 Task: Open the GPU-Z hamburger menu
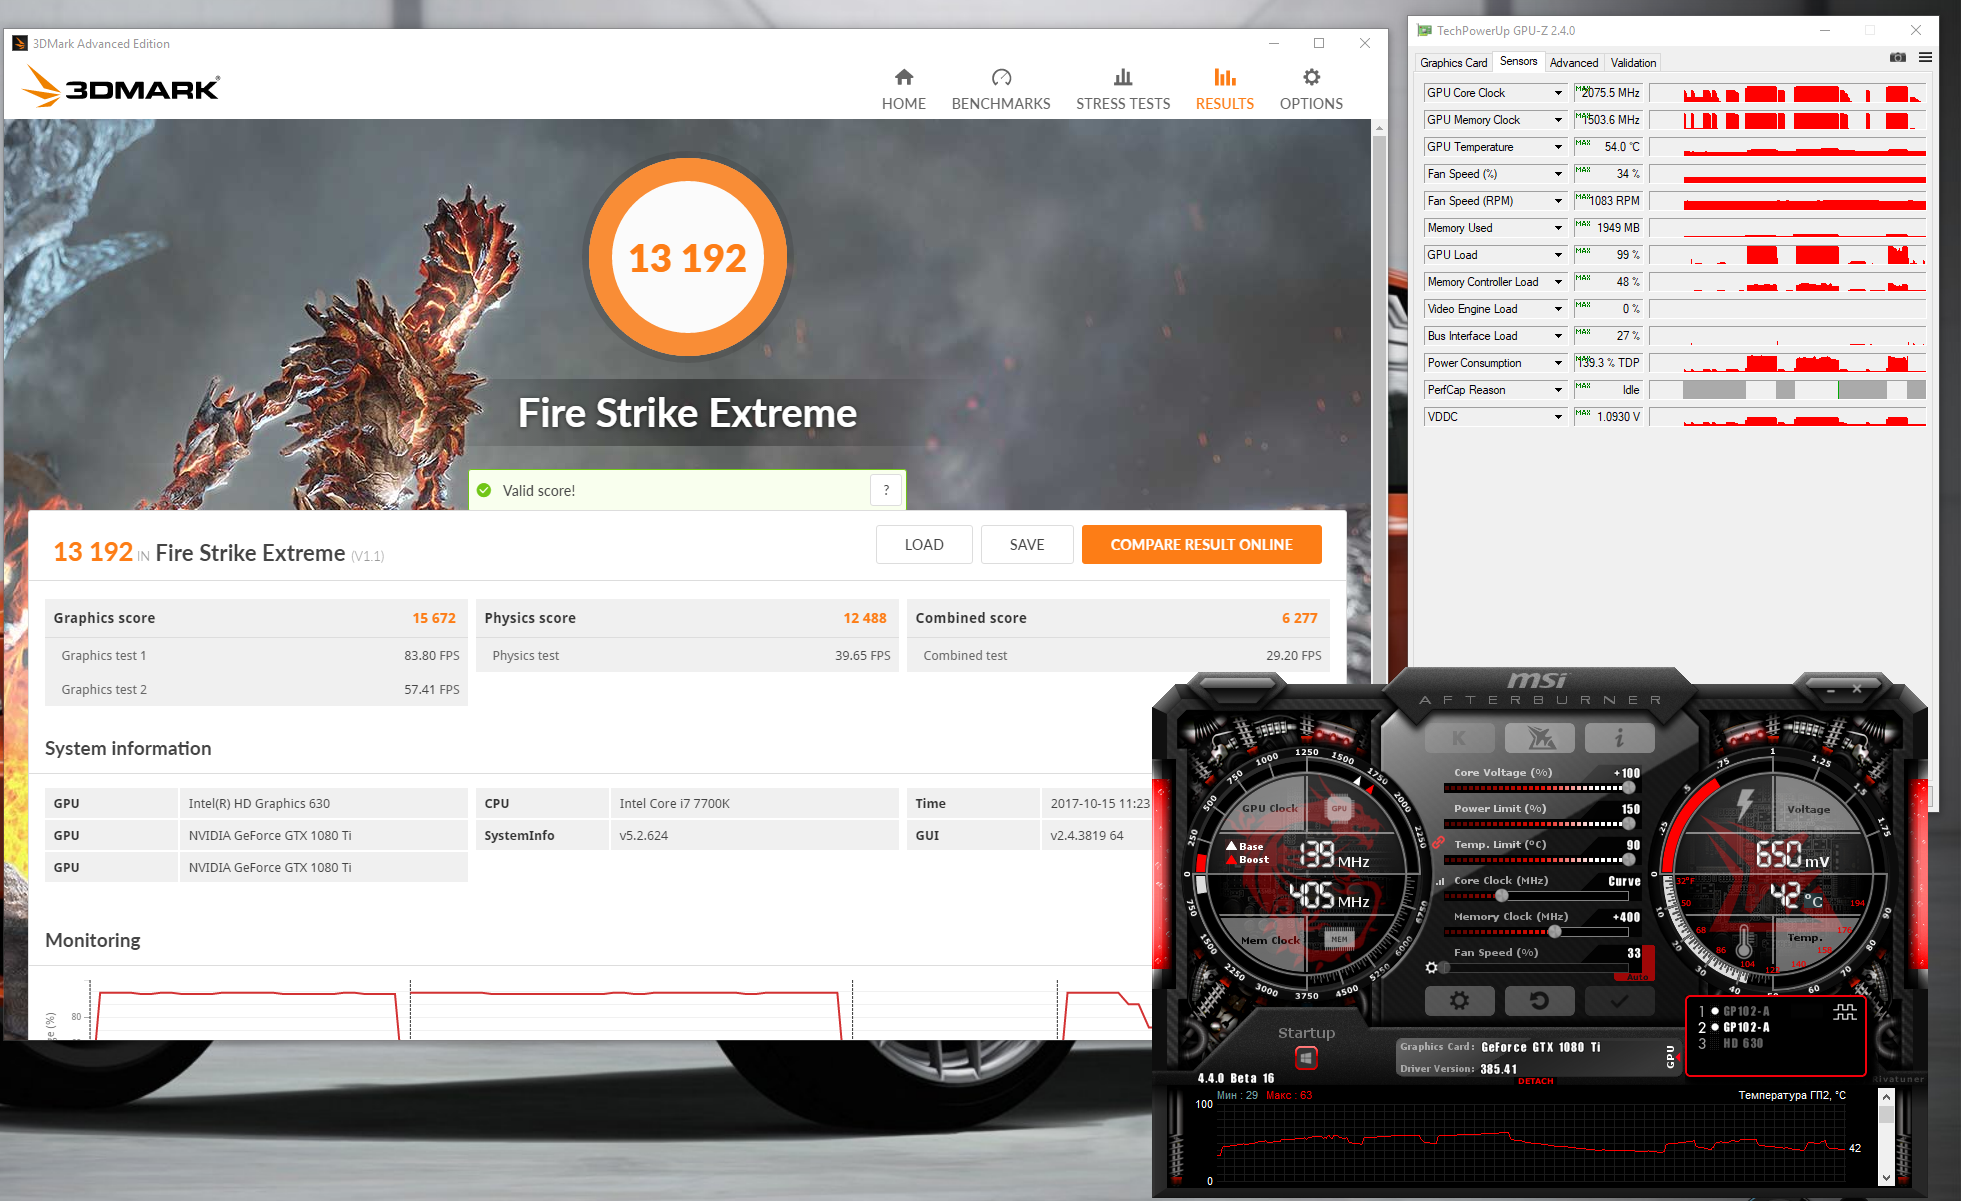(x=1925, y=58)
